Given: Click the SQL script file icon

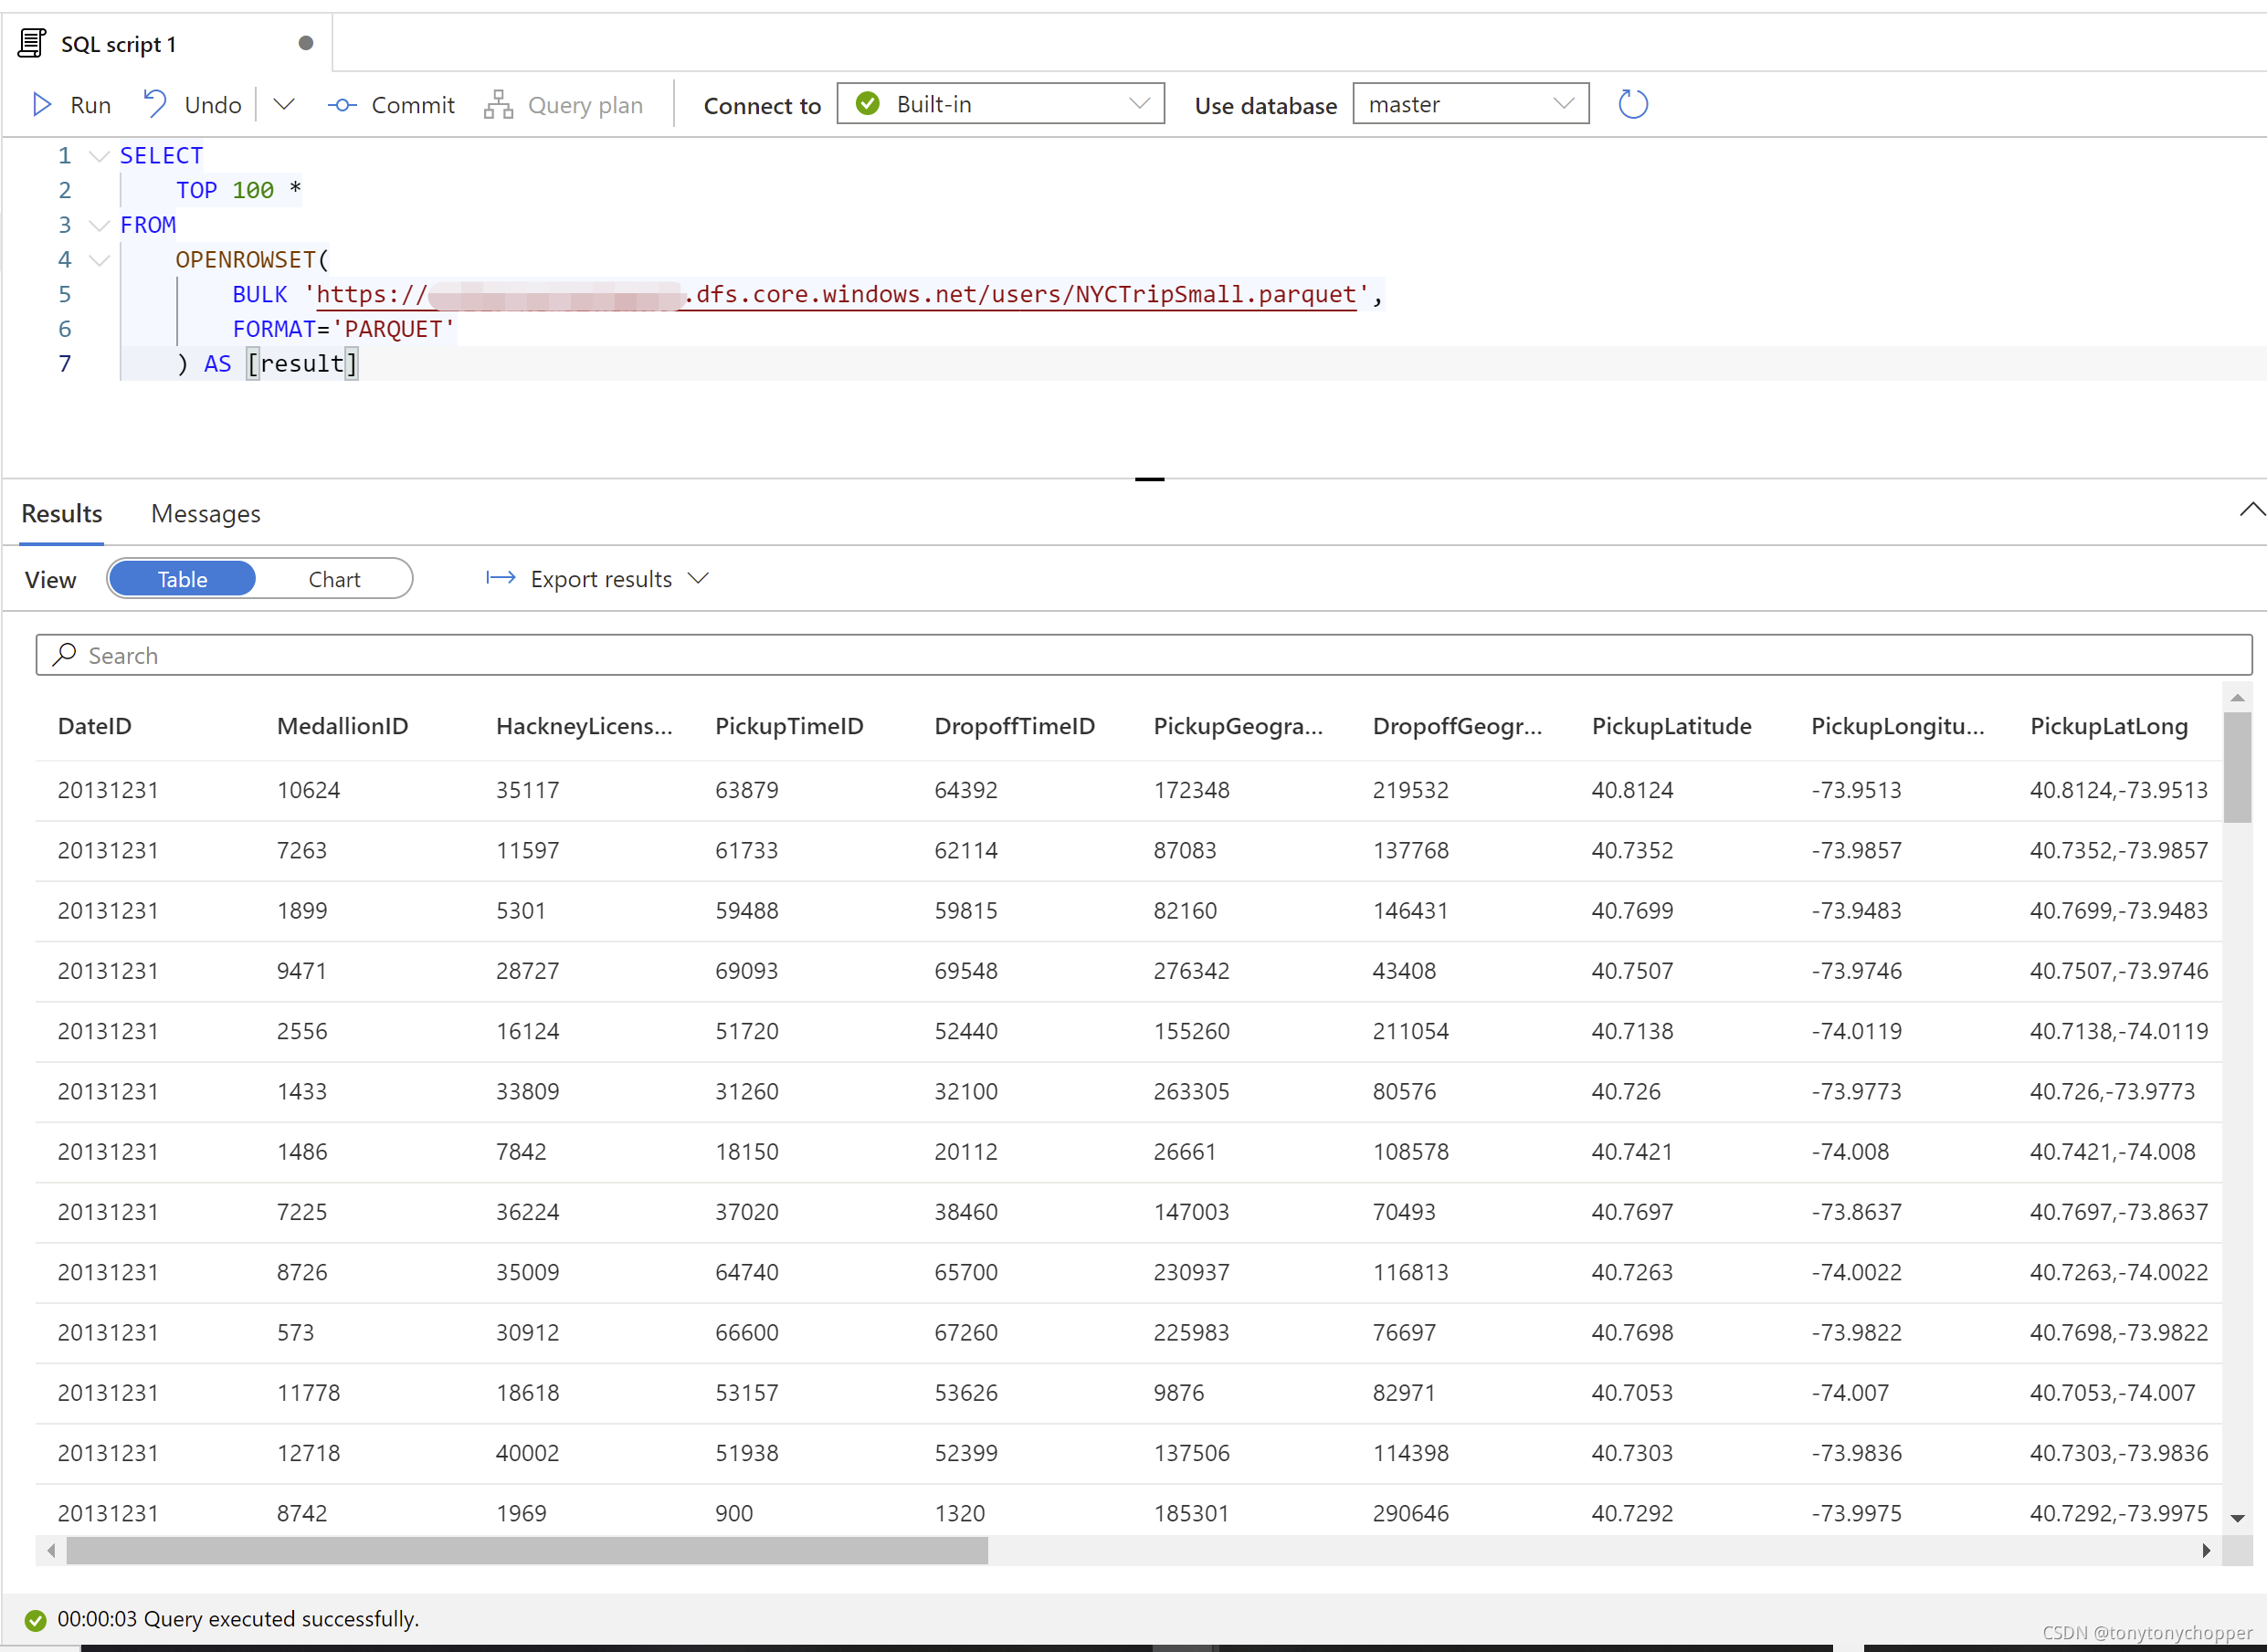Looking at the screenshot, I should (x=32, y=44).
